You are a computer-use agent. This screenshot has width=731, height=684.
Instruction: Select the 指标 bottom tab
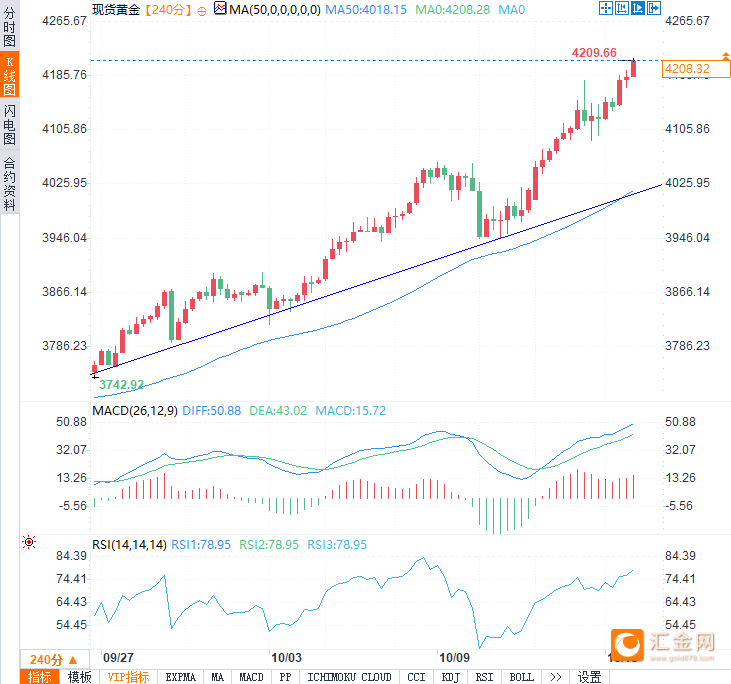40,677
